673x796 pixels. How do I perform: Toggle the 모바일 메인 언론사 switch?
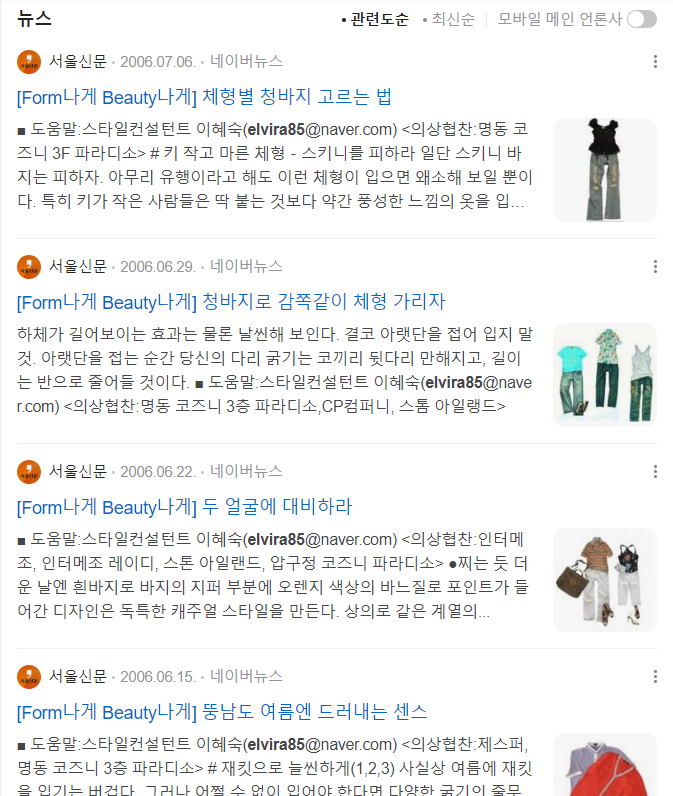642,19
